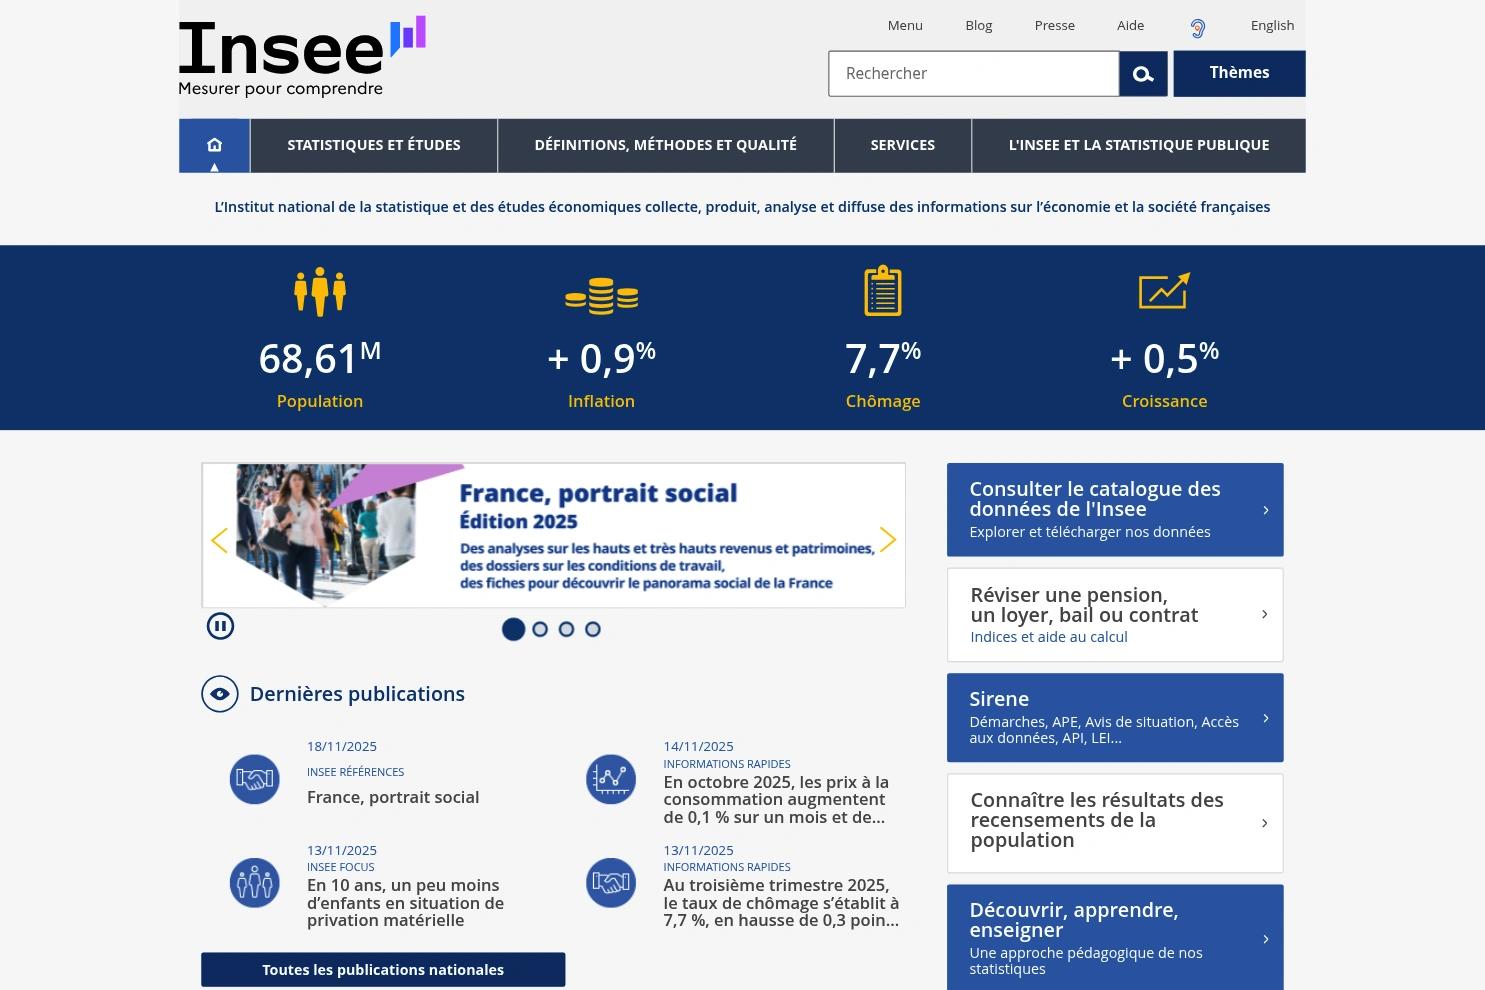Open the + 0,5 % Croissance figure
This screenshot has width=1485, height=990.
pyautogui.click(x=1164, y=358)
